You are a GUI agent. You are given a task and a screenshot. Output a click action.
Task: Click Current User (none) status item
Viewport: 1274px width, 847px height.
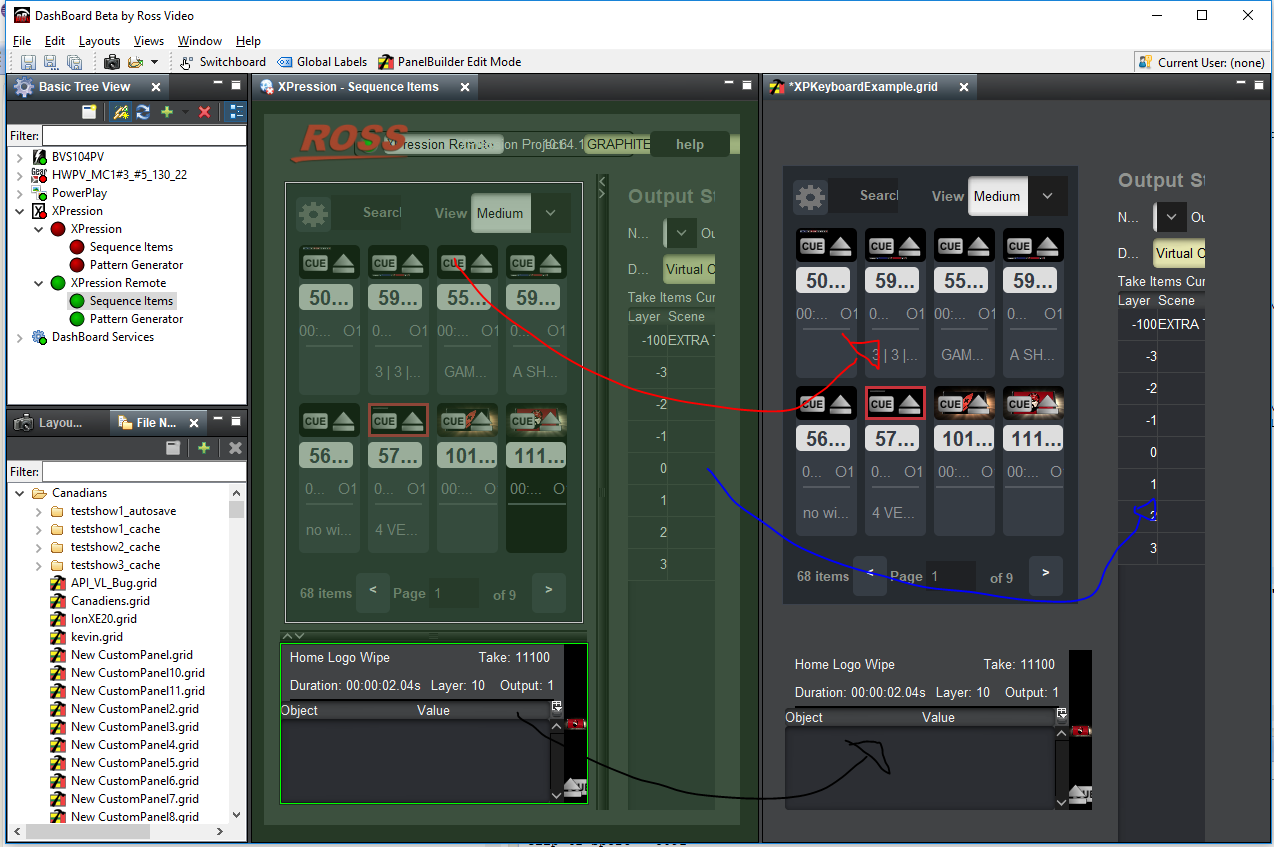(1202, 62)
